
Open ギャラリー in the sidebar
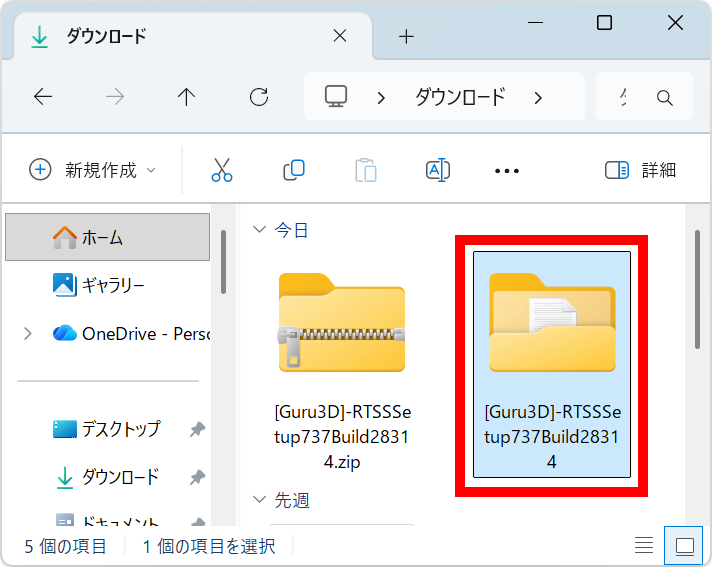pyautogui.click(x=112, y=285)
